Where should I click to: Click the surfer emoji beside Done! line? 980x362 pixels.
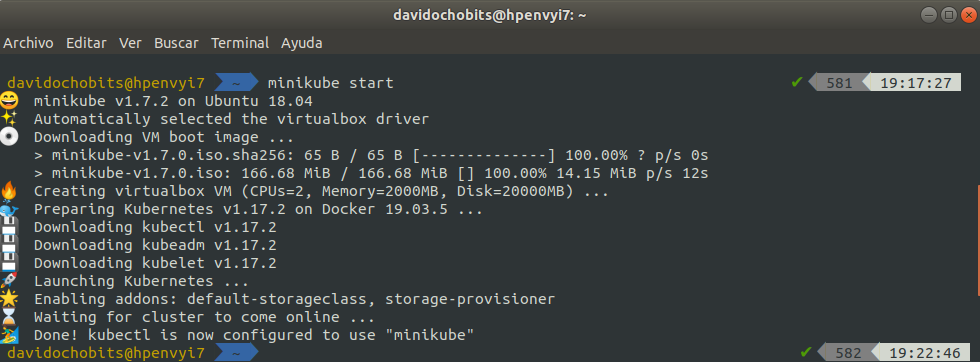coord(9,335)
